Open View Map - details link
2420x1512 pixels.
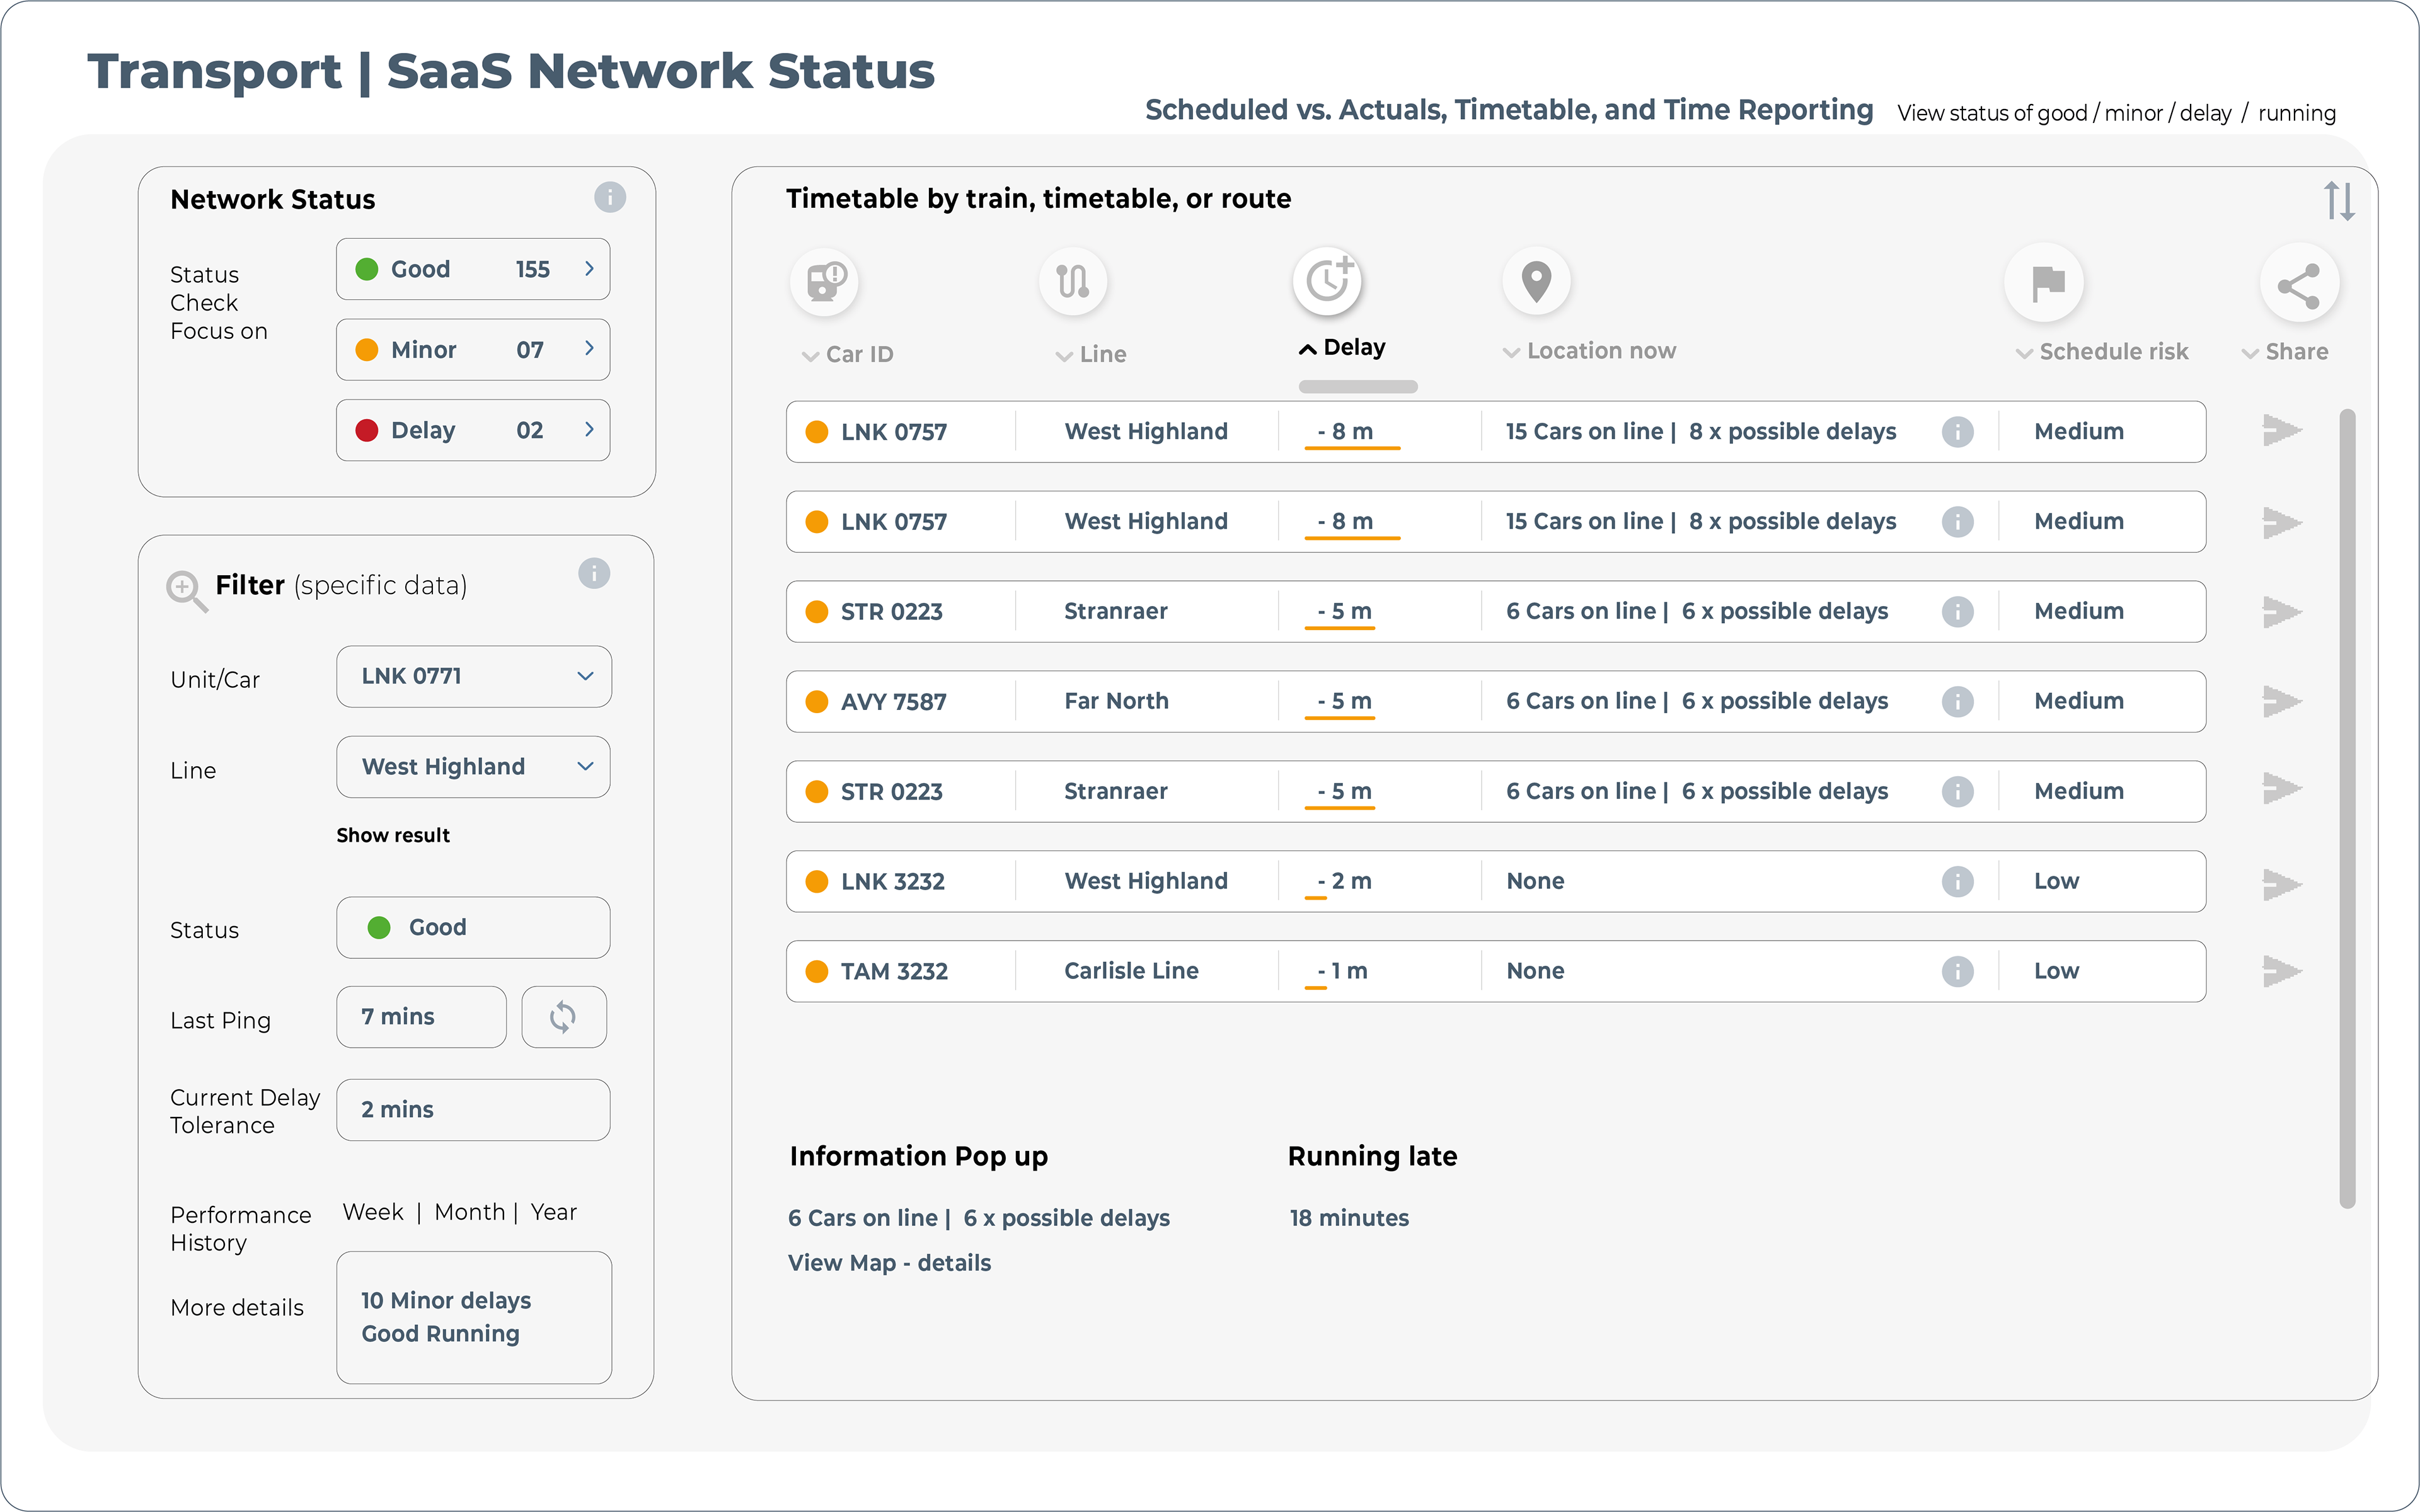(x=889, y=1263)
